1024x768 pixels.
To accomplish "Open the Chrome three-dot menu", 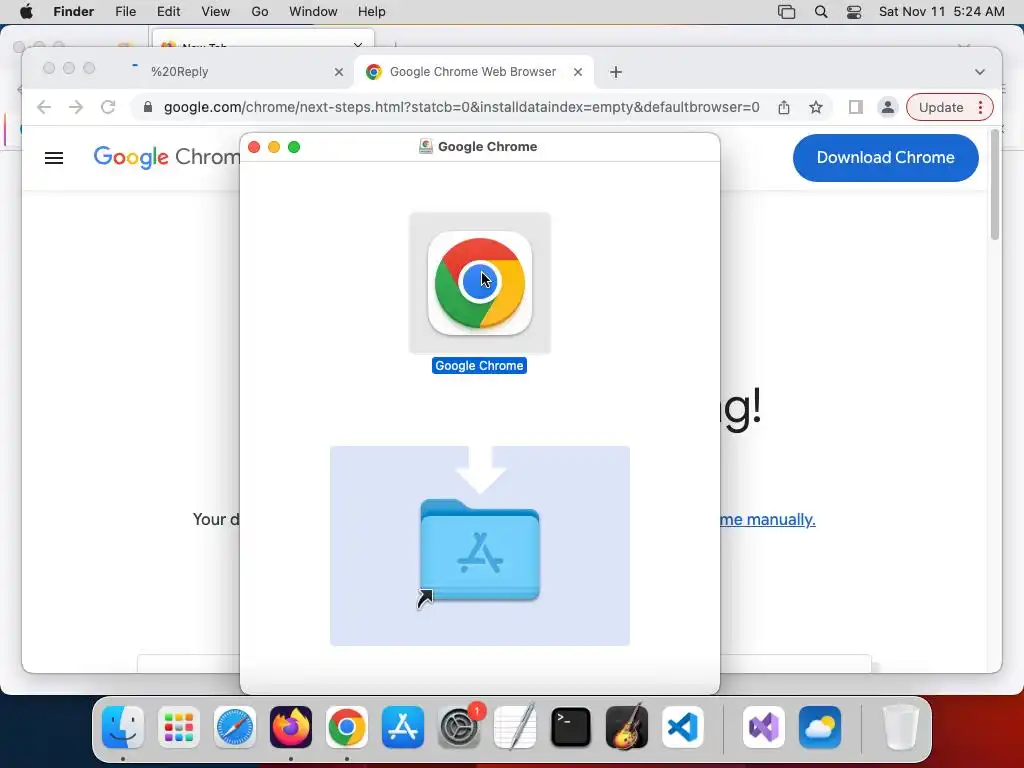I will 980,107.
